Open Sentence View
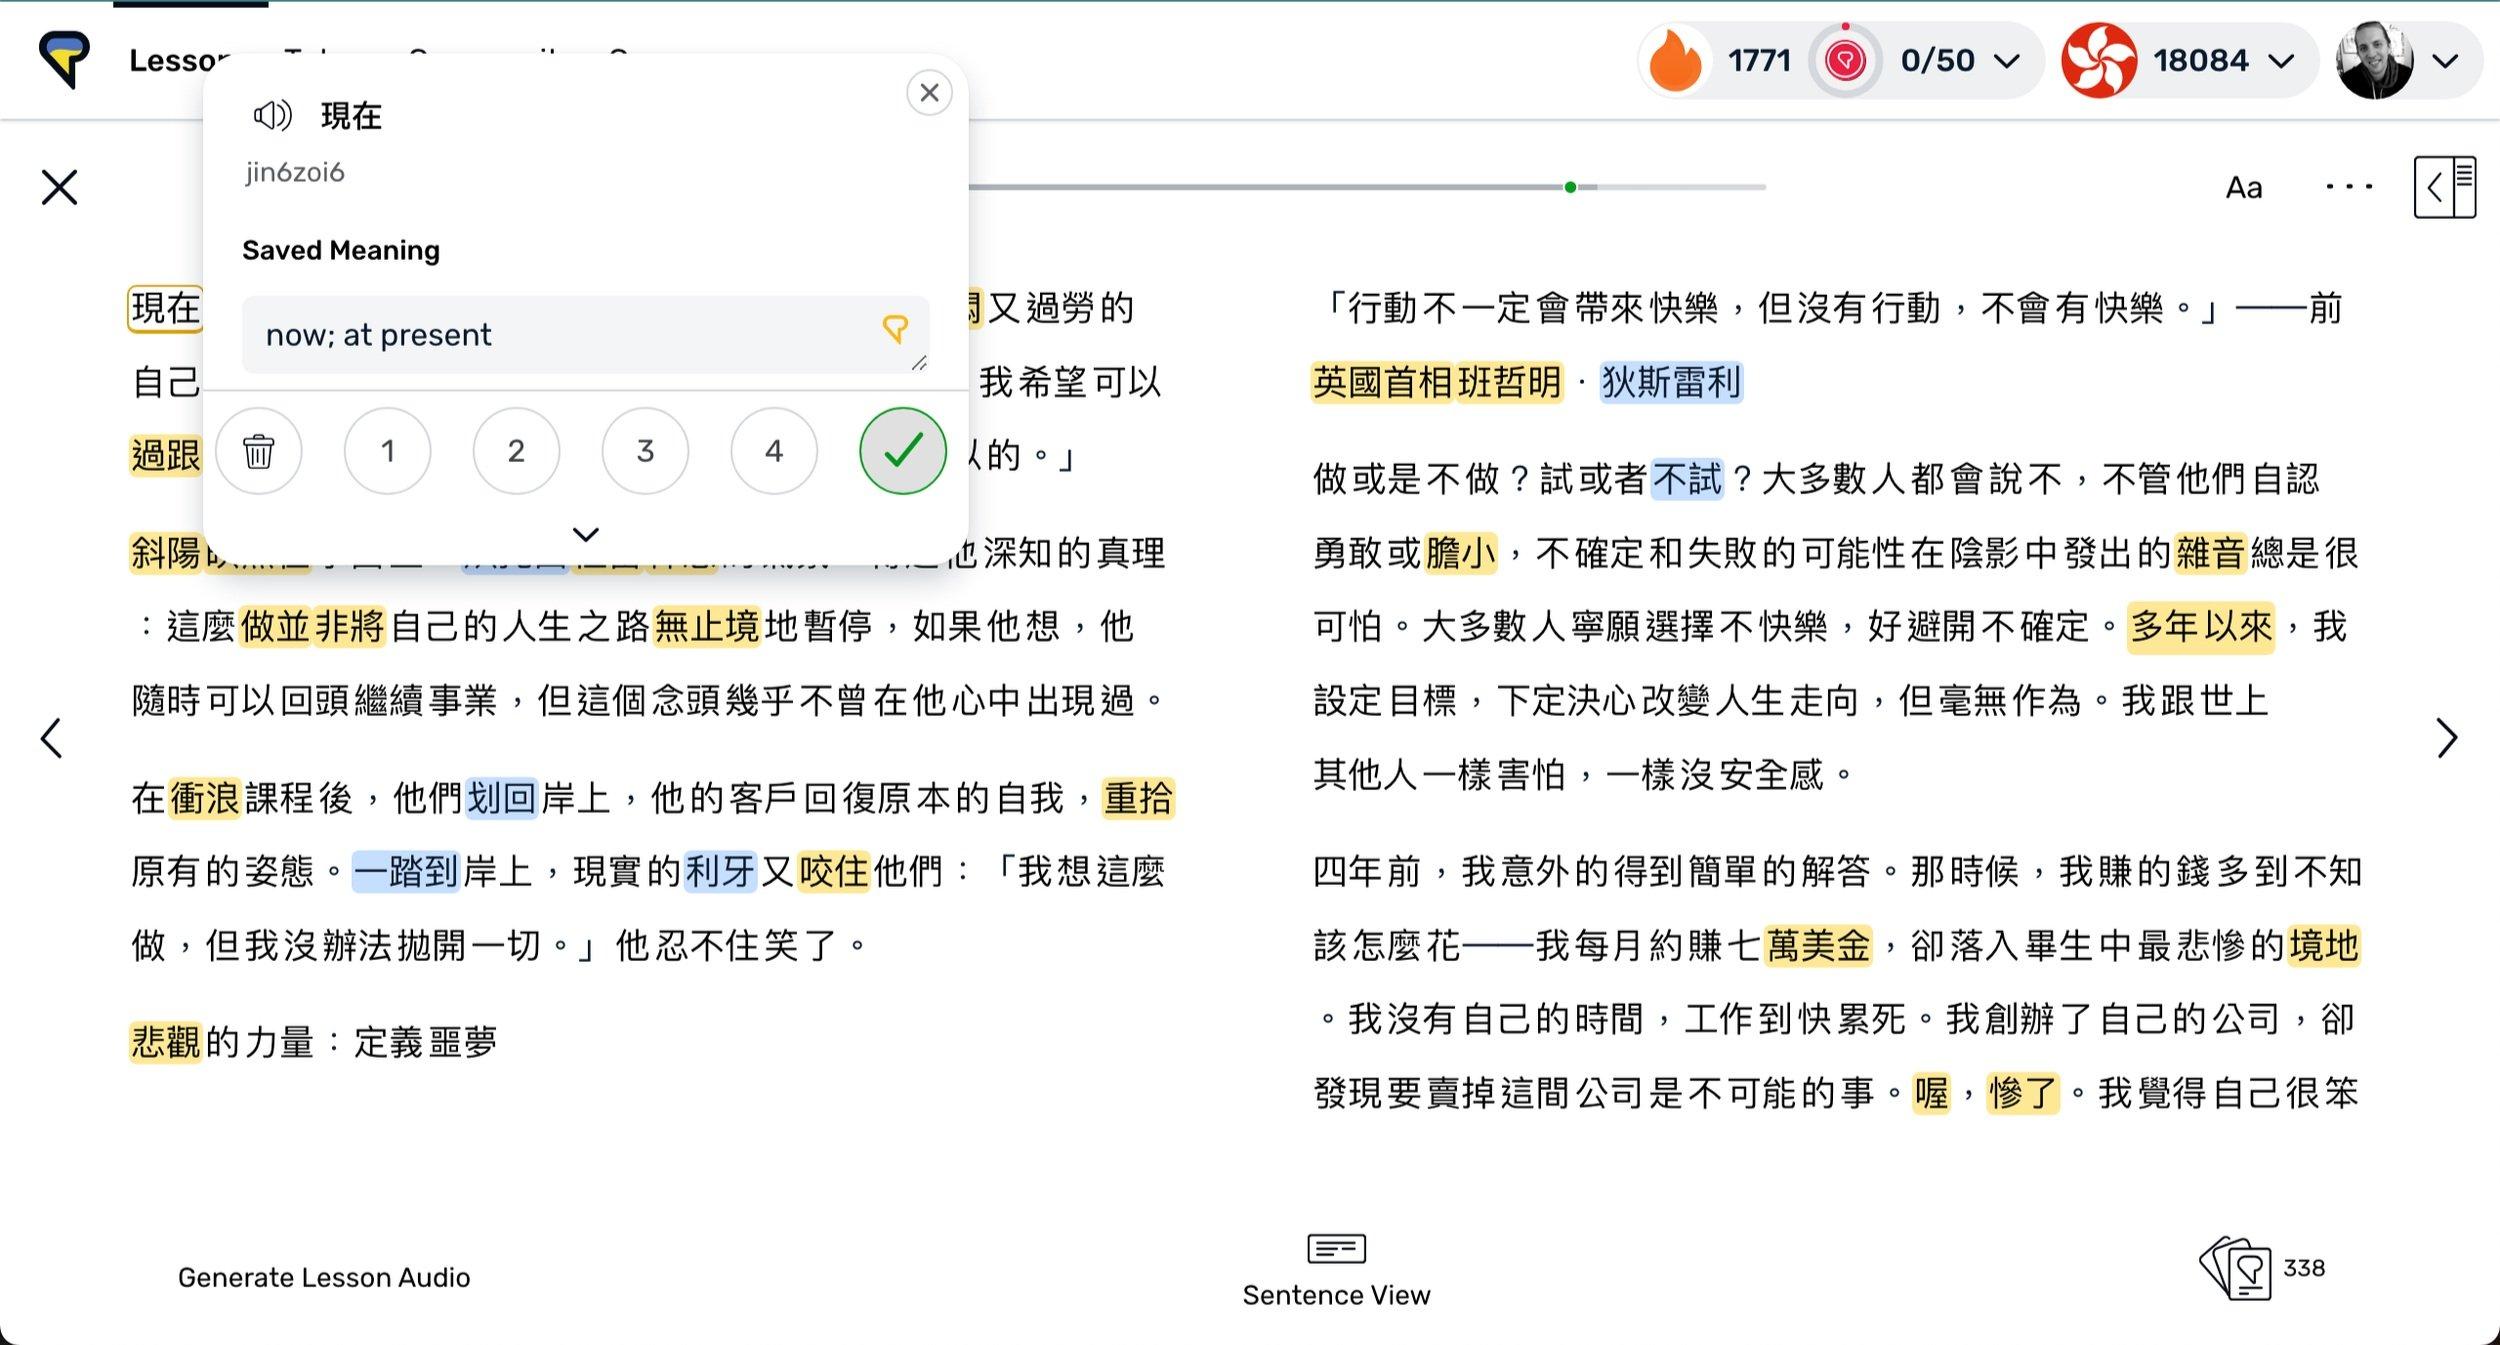 1337,1268
